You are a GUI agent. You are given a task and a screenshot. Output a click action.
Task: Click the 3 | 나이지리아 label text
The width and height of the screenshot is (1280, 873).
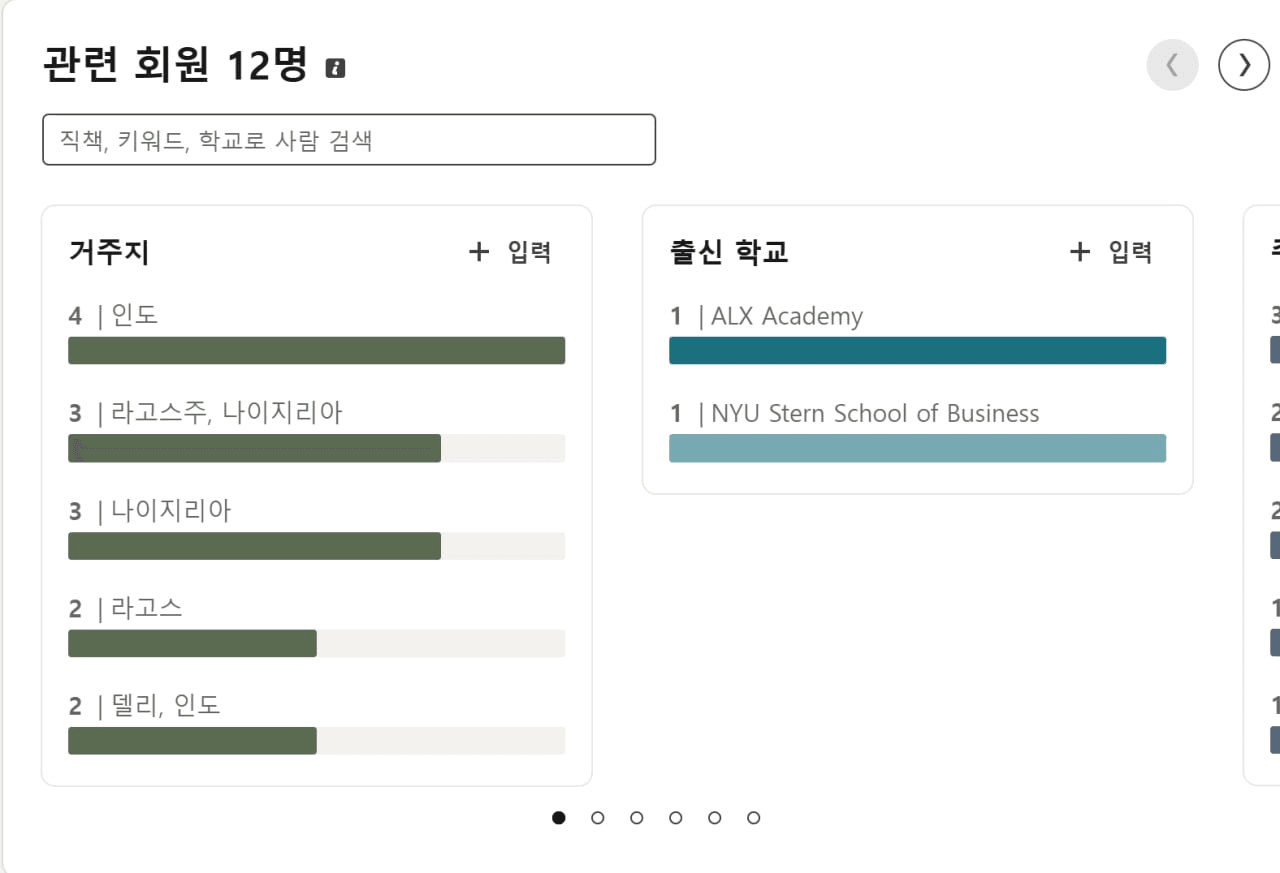(x=150, y=511)
